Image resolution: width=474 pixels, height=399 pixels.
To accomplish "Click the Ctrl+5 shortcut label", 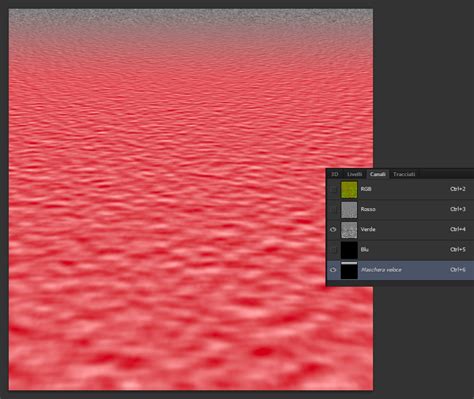I will click(458, 249).
